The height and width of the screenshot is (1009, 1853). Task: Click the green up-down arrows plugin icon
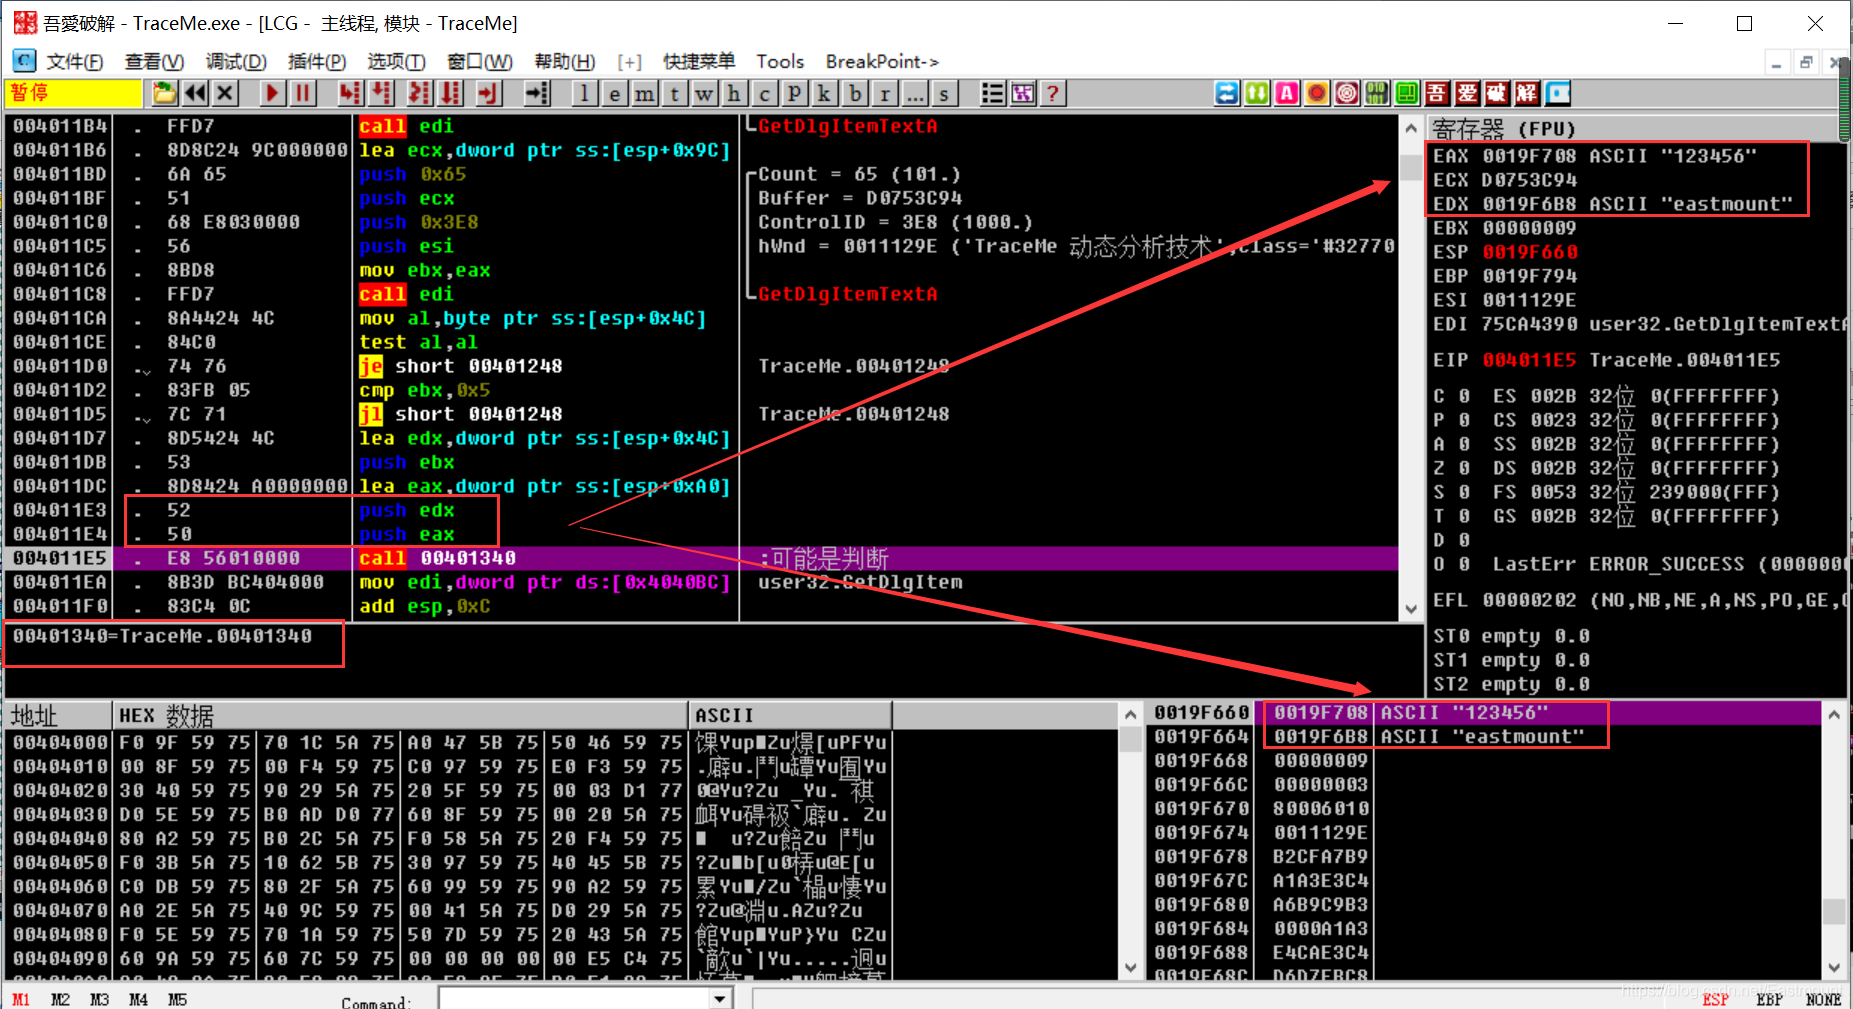(1257, 93)
